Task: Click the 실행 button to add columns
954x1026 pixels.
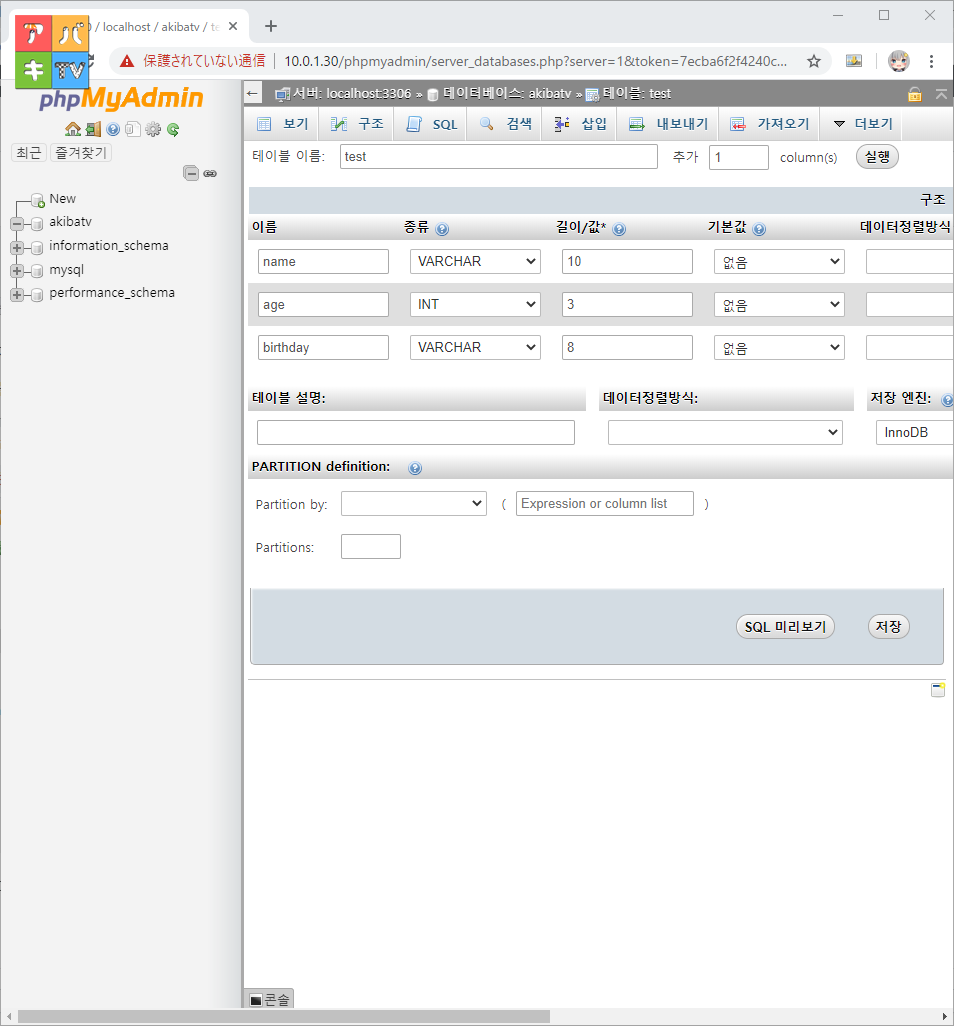Action: click(877, 156)
